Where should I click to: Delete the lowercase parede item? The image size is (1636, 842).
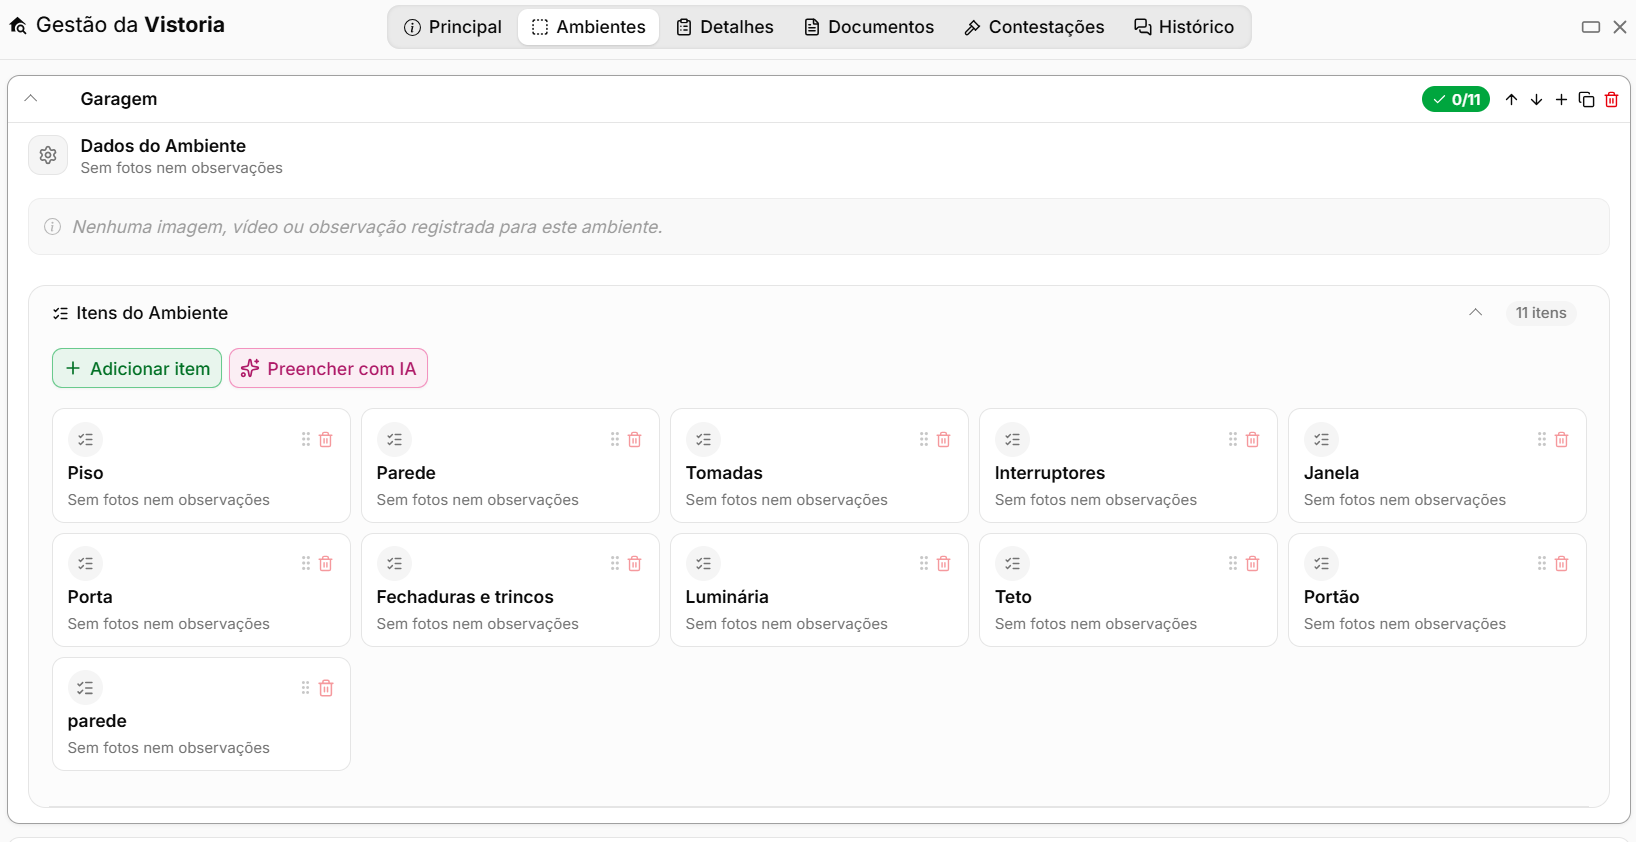pyautogui.click(x=326, y=688)
